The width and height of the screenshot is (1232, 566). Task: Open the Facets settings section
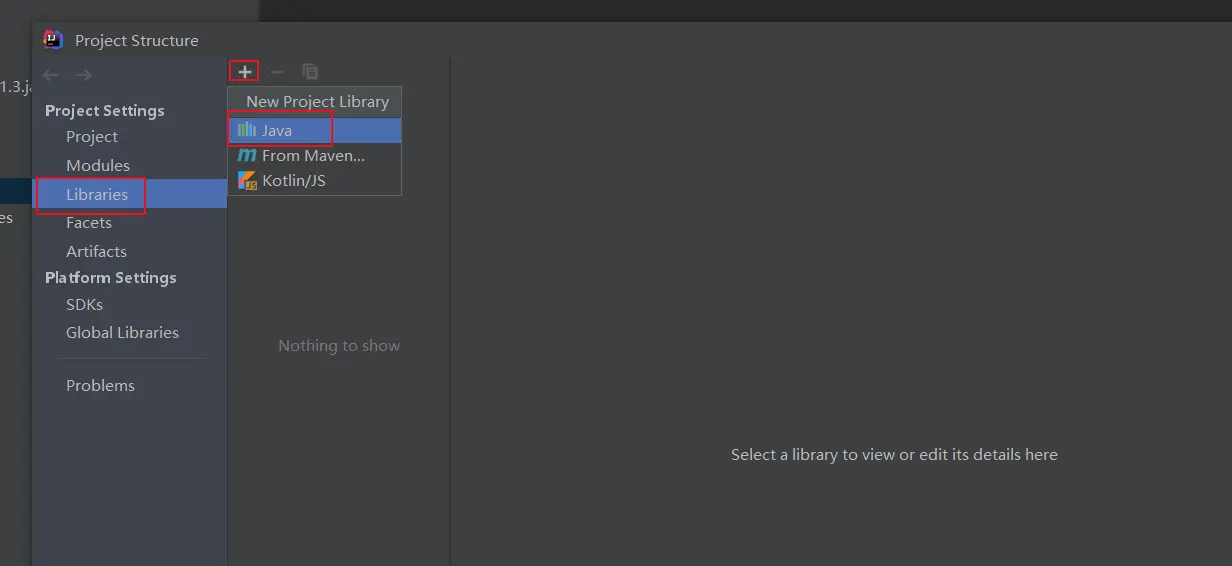(x=89, y=222)
